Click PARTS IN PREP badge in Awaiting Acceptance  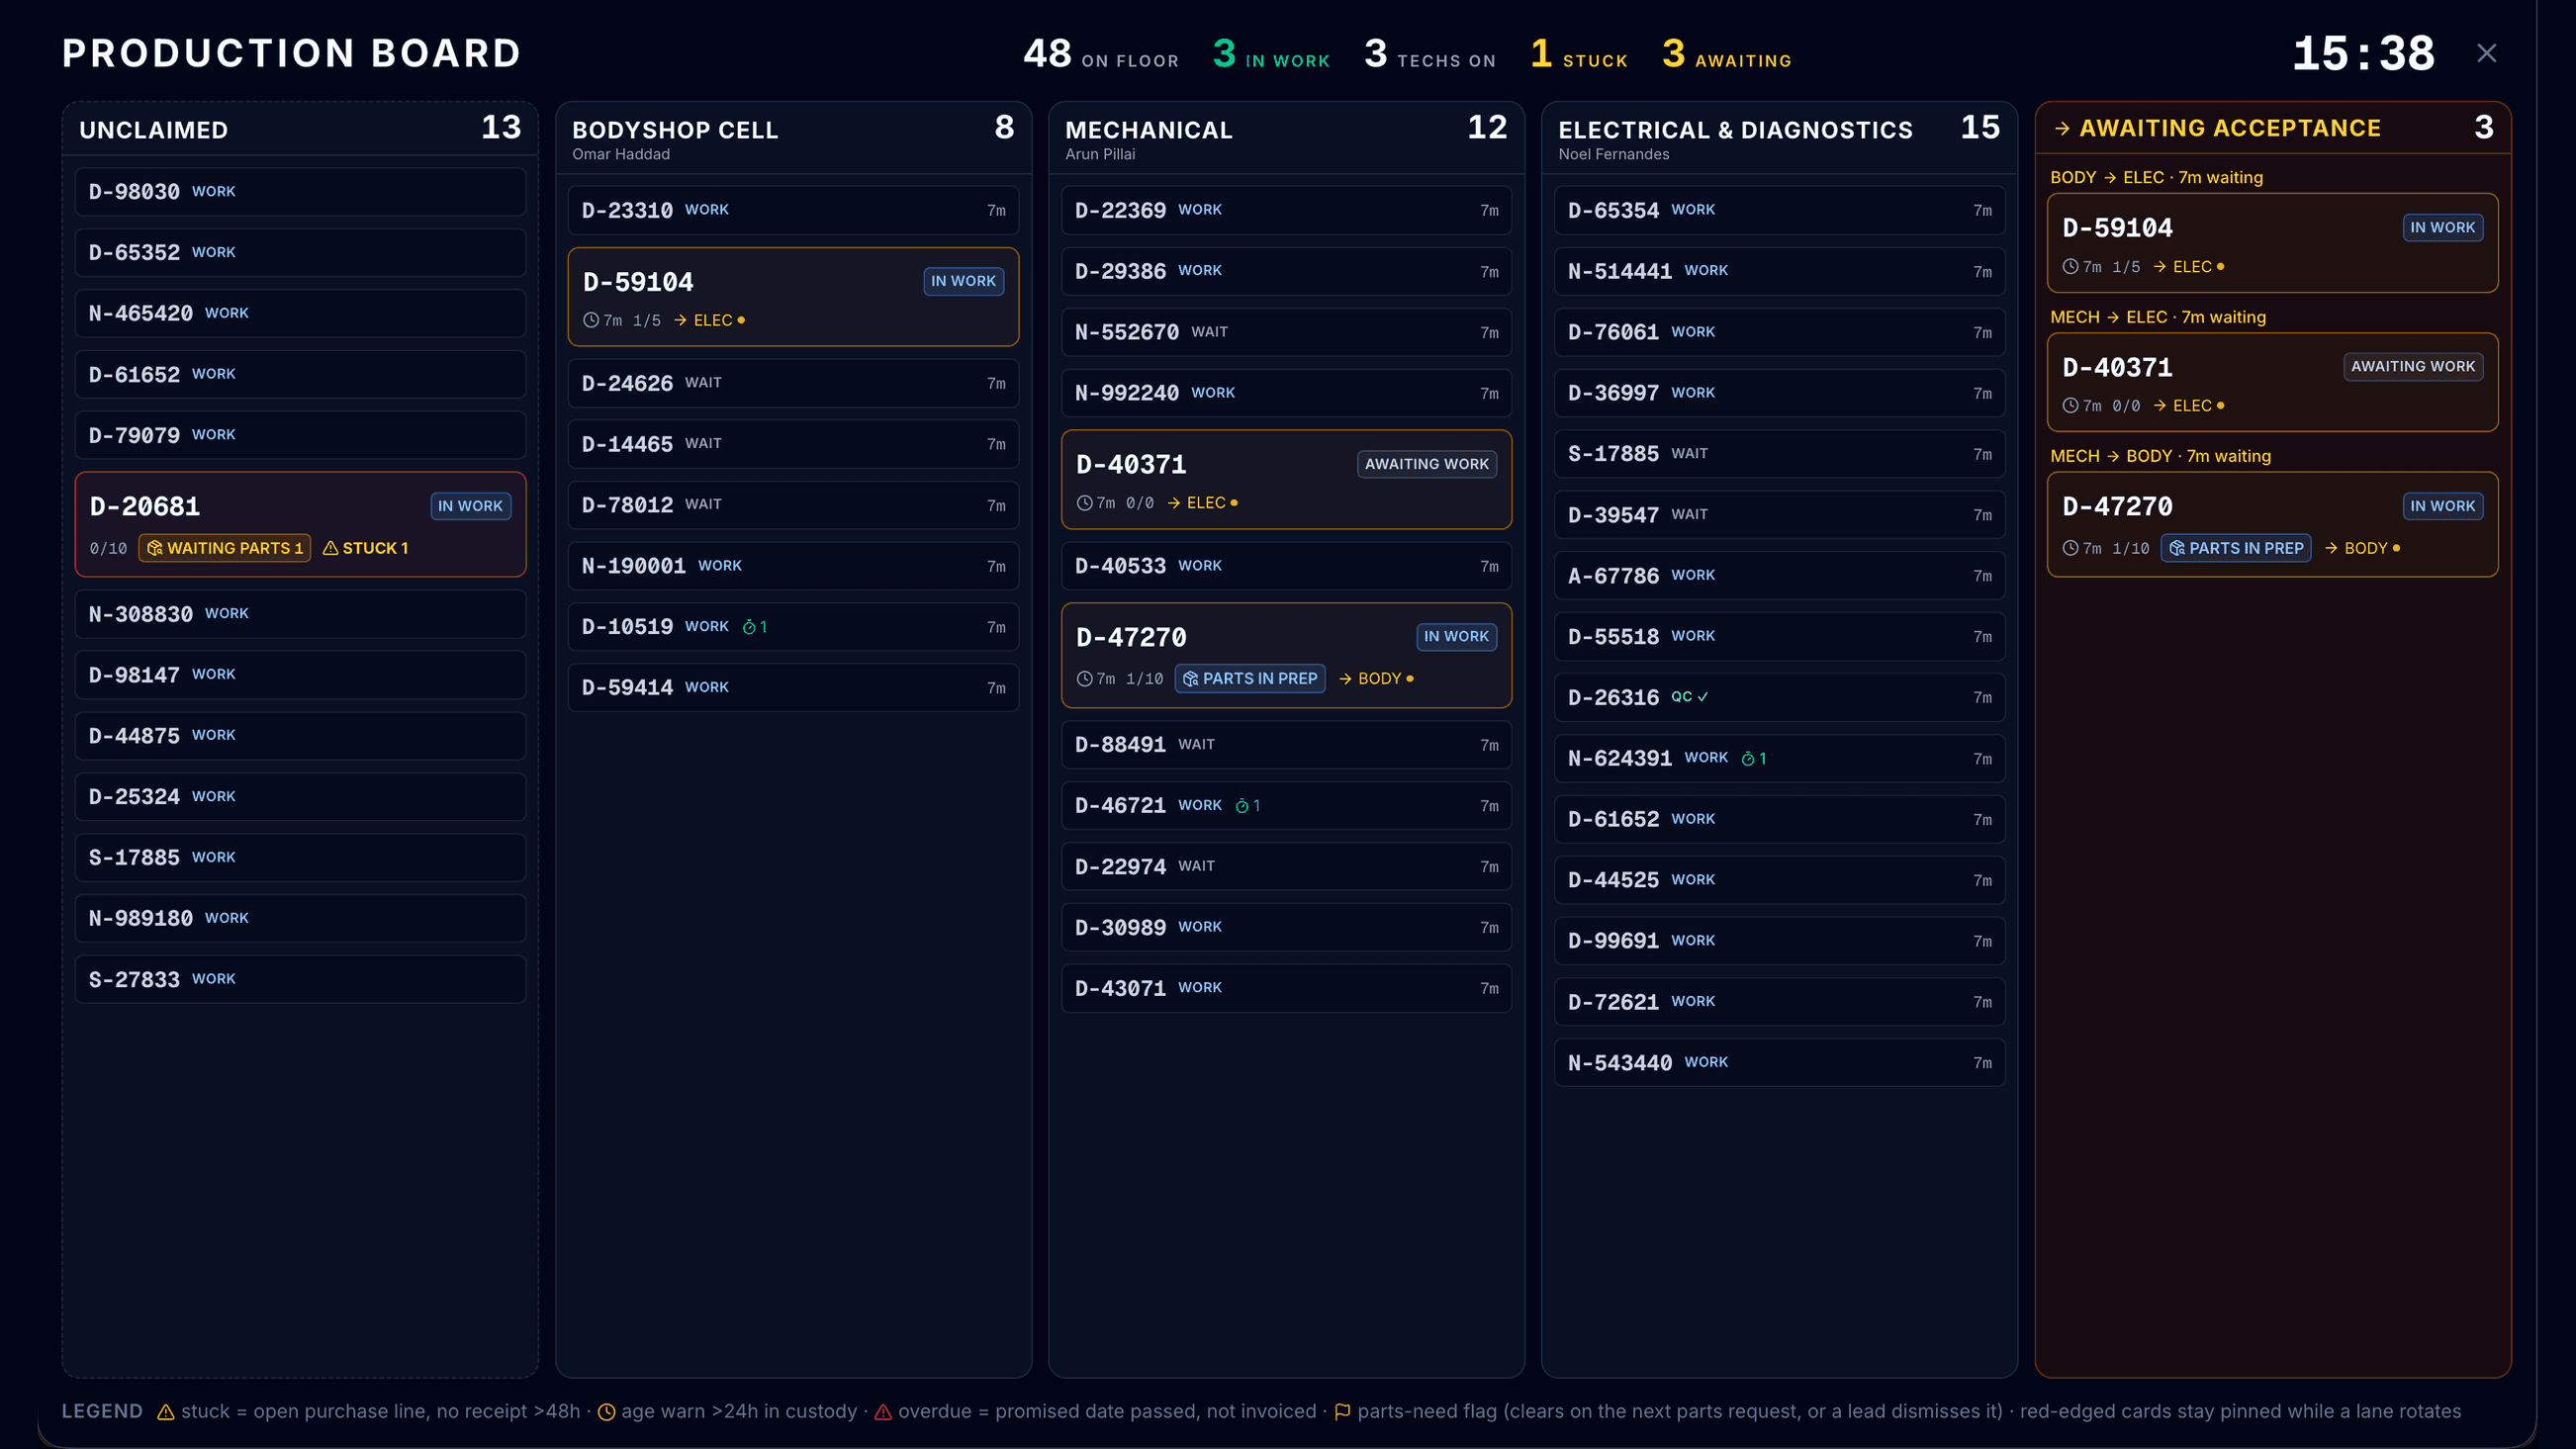coord(2236,548)
